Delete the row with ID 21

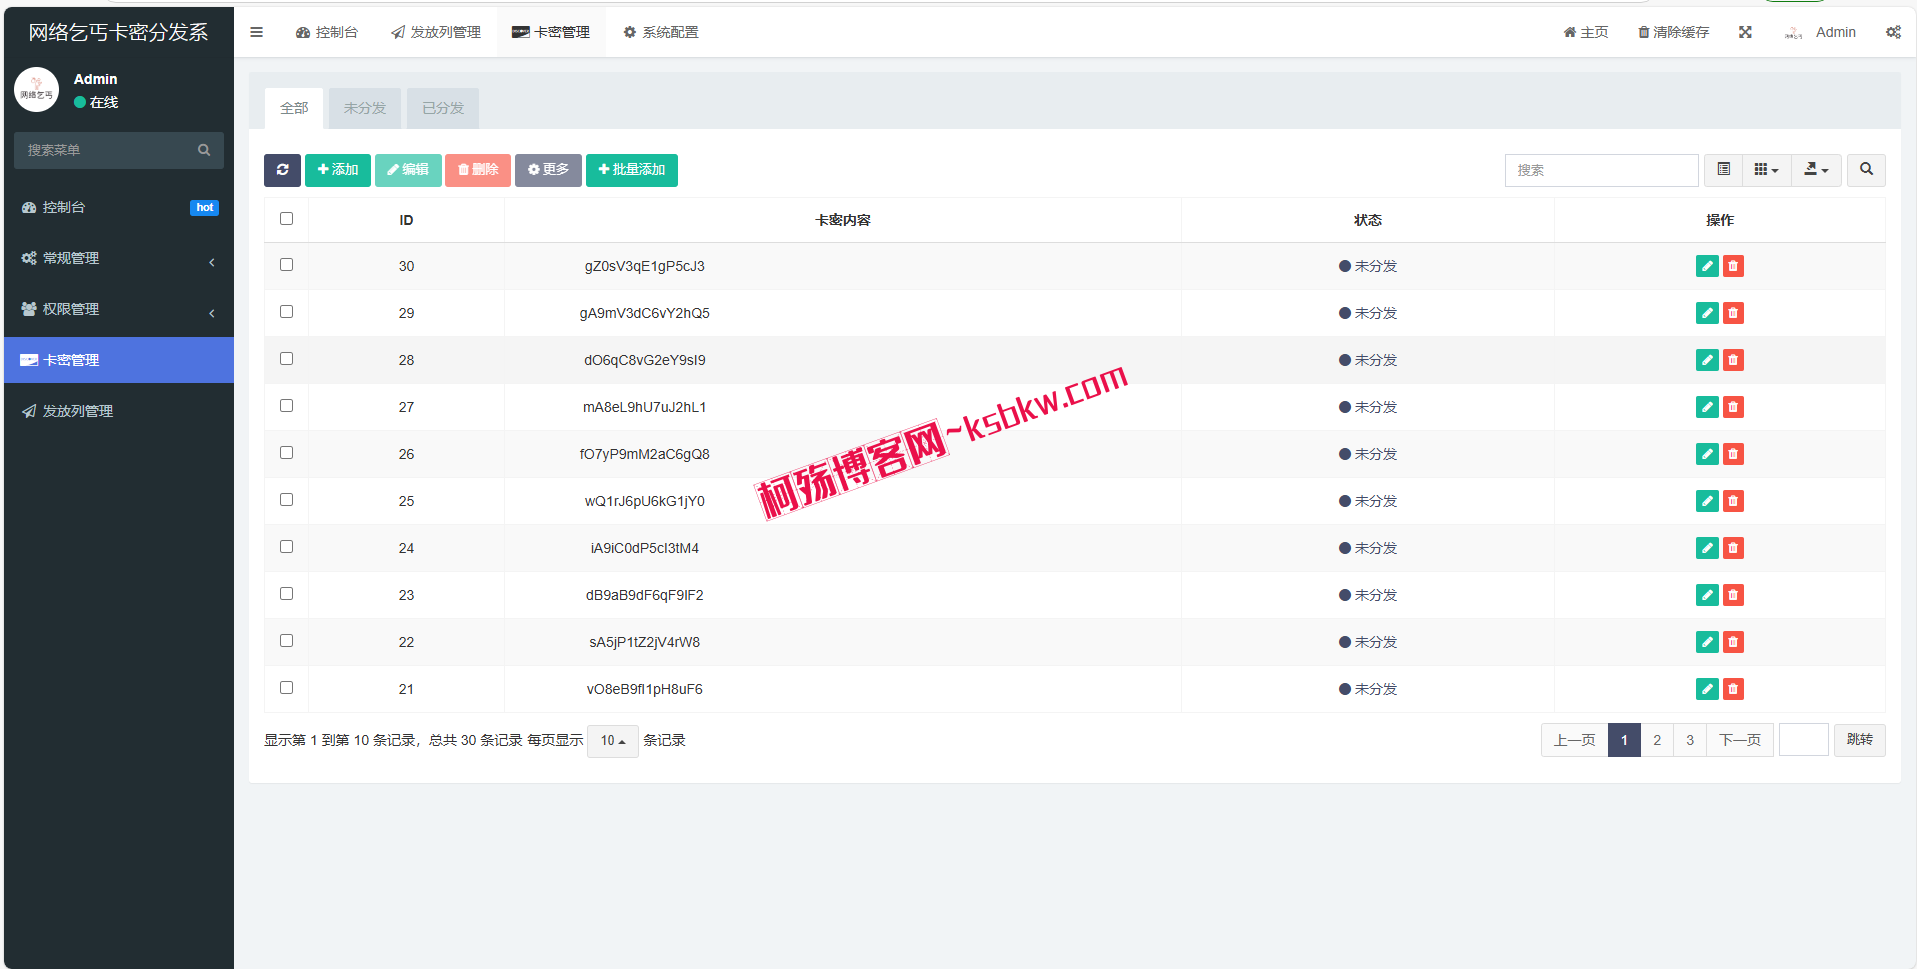pos(1733,689)
